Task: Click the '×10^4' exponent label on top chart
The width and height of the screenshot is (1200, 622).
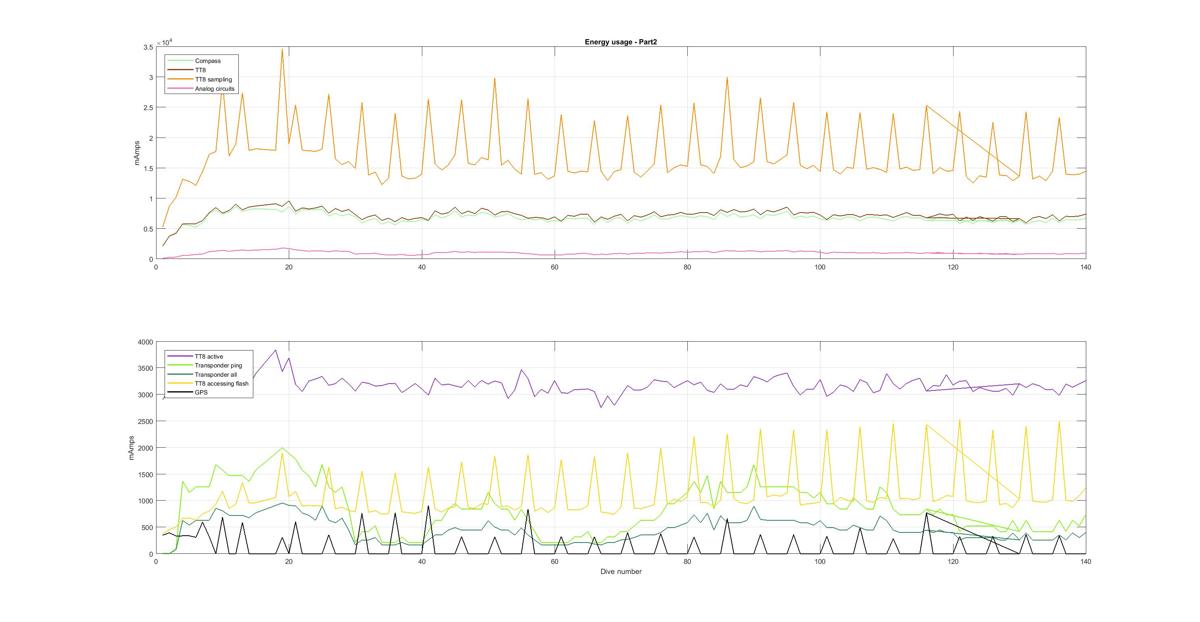Action: [165, 41]
